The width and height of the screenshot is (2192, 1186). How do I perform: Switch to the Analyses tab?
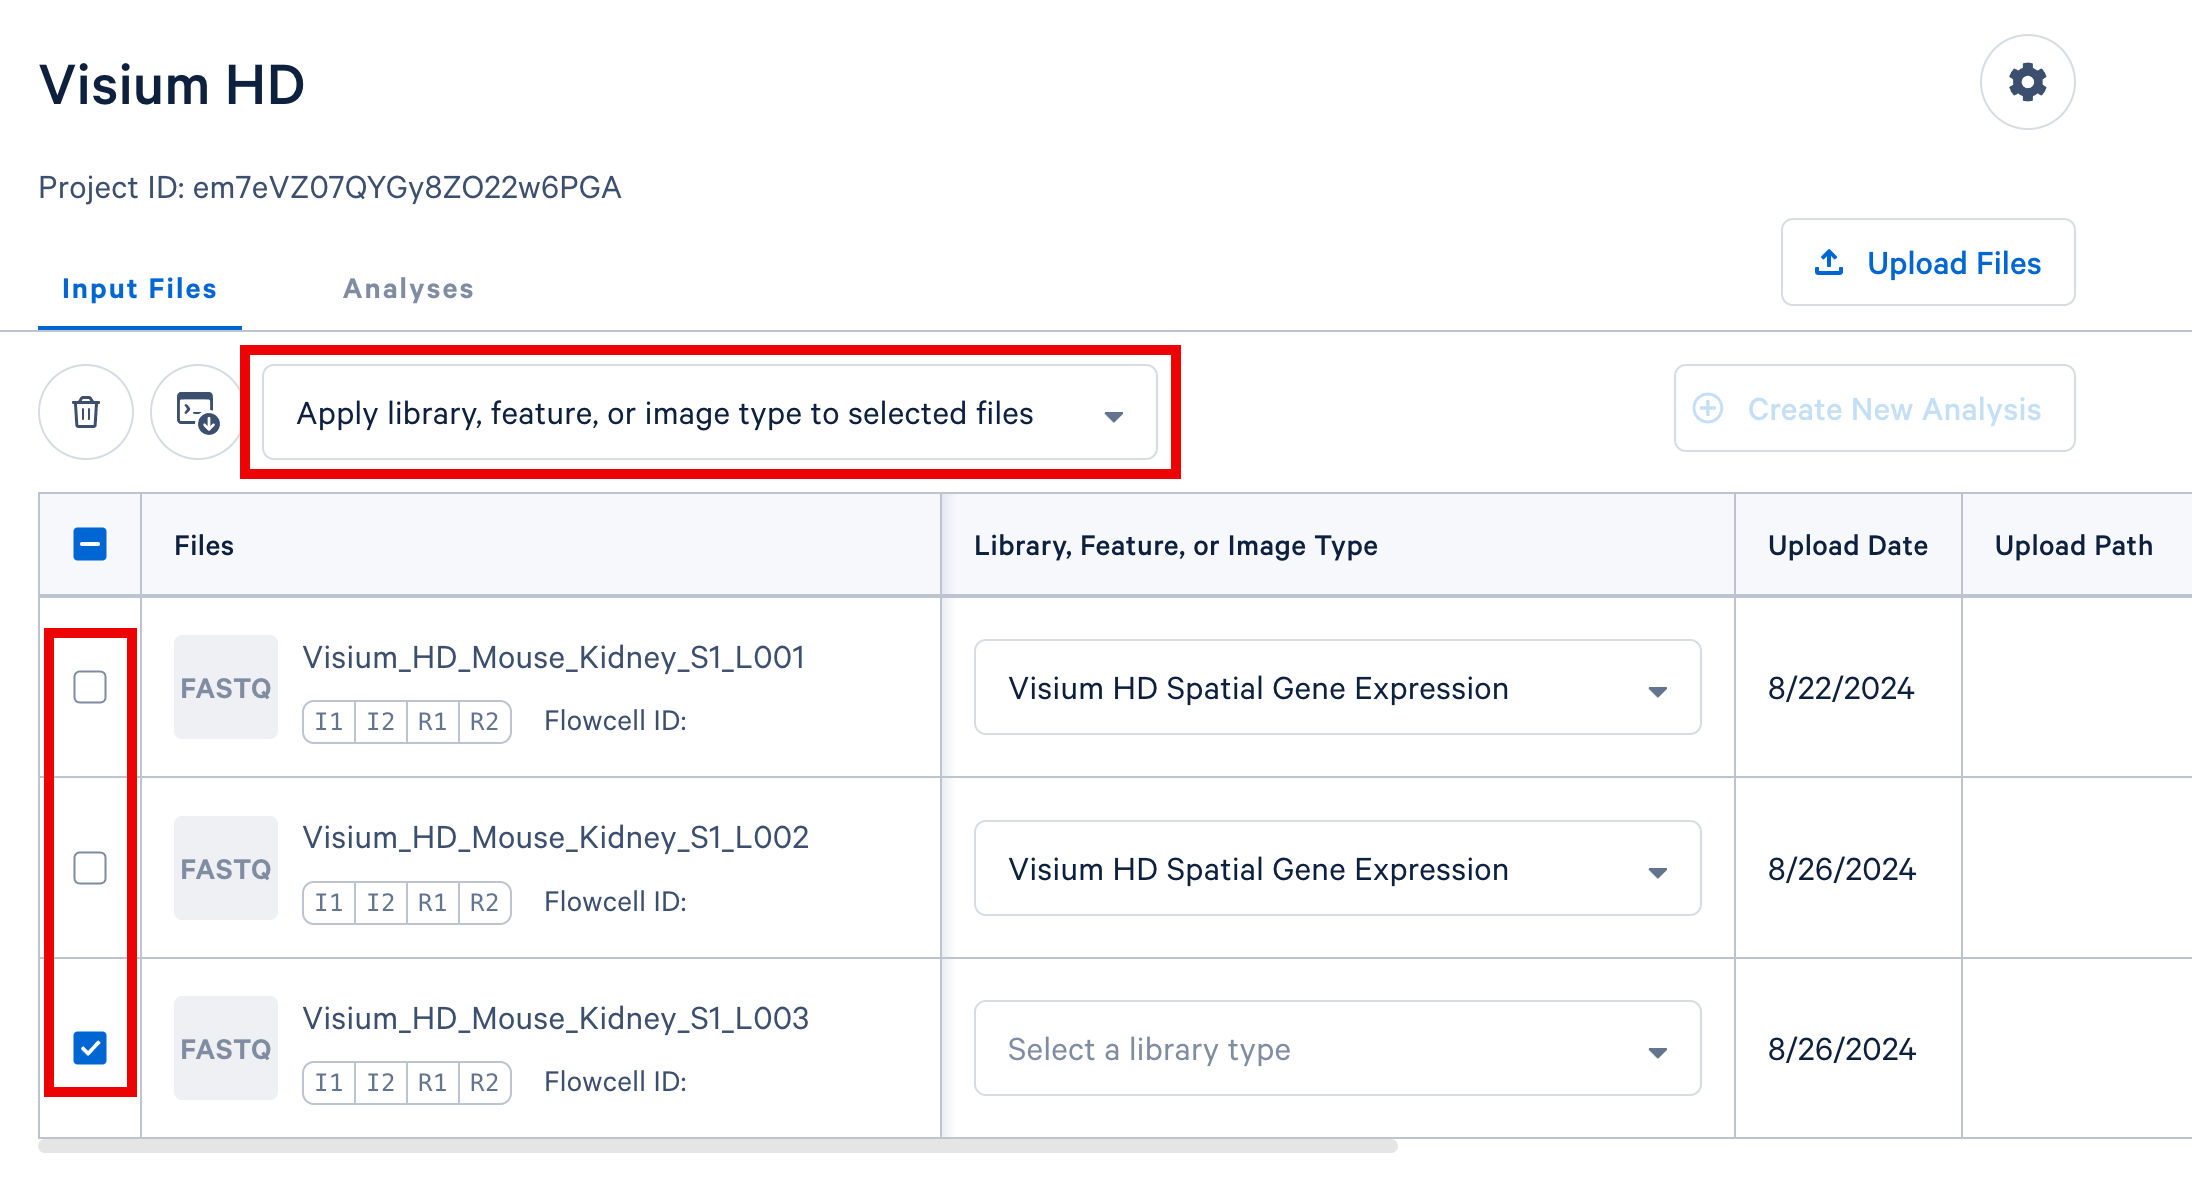pyautogui.click(x=408, y=289)
